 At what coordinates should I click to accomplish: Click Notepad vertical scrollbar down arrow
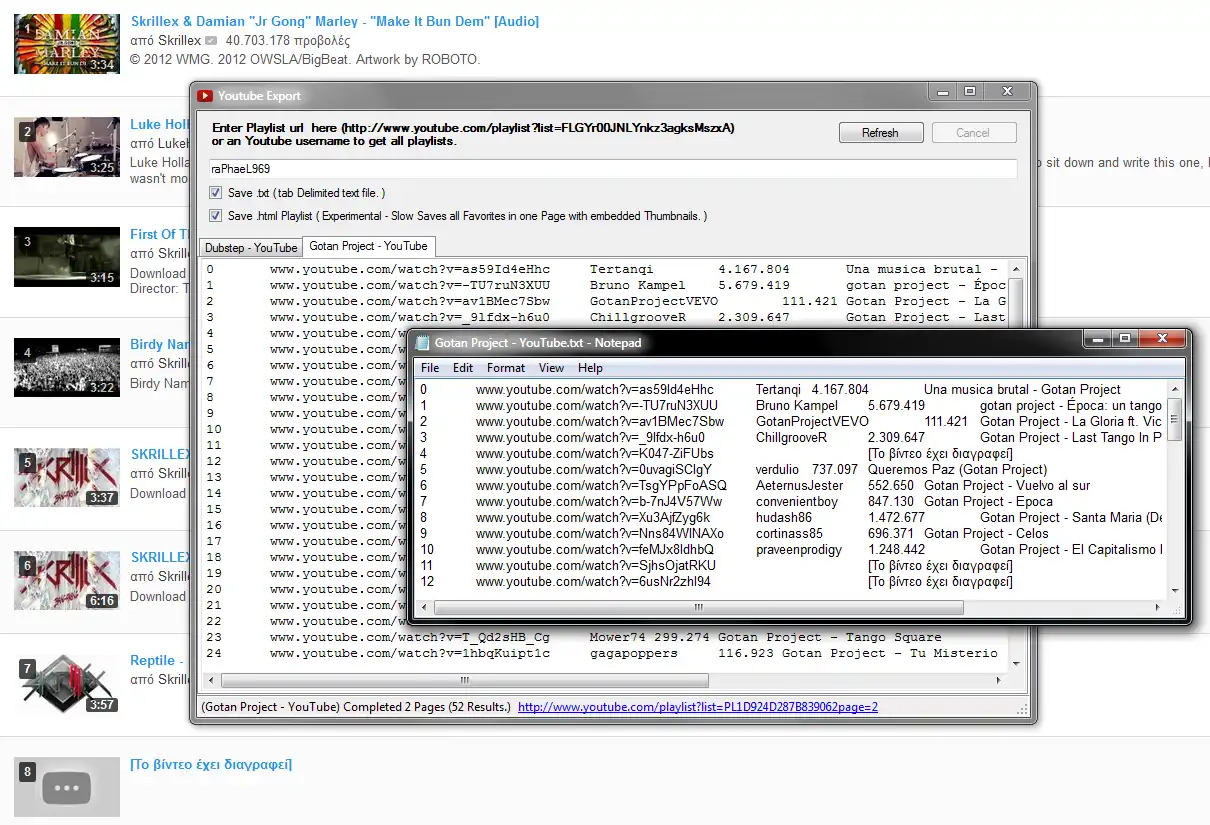point(1175,590)
